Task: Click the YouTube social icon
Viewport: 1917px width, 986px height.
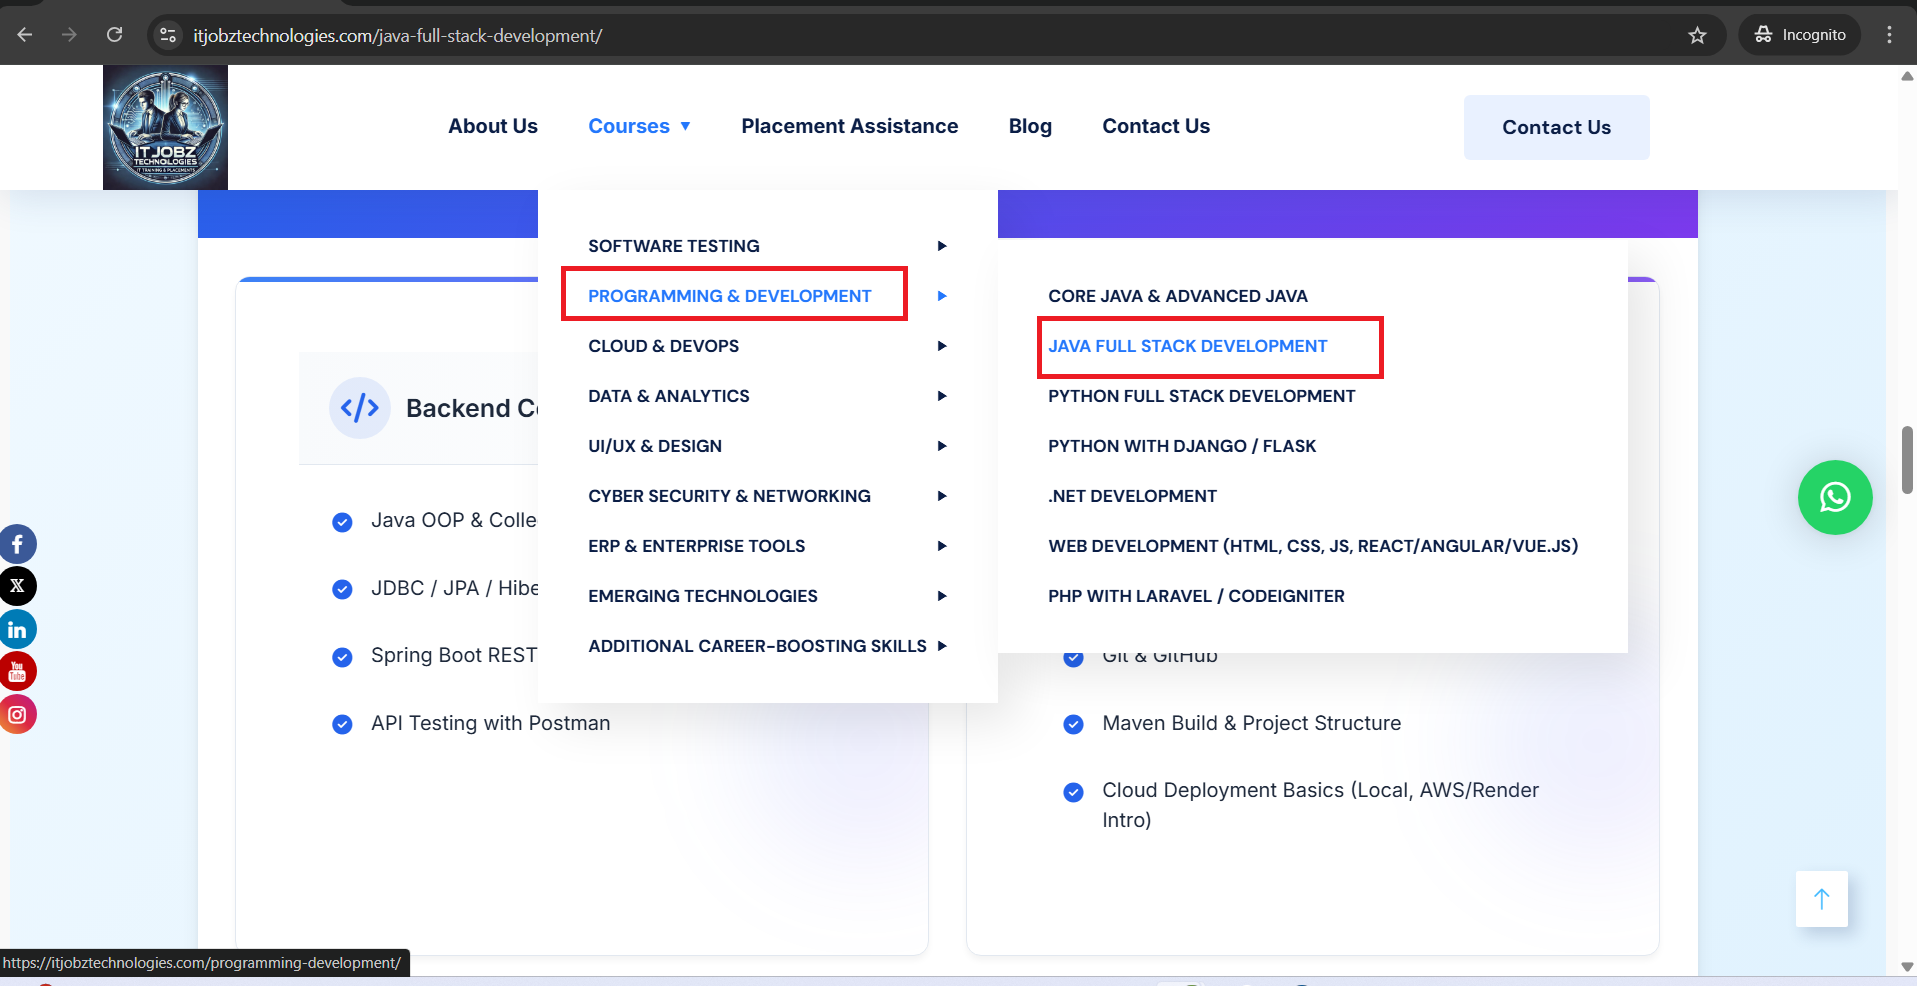Action: pos(17,671)
